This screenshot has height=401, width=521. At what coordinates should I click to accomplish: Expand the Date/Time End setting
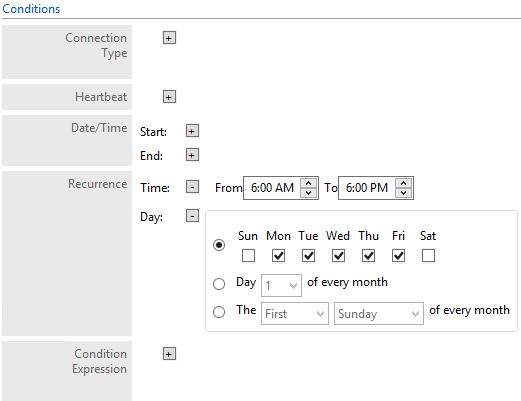[x=192, y=155]
